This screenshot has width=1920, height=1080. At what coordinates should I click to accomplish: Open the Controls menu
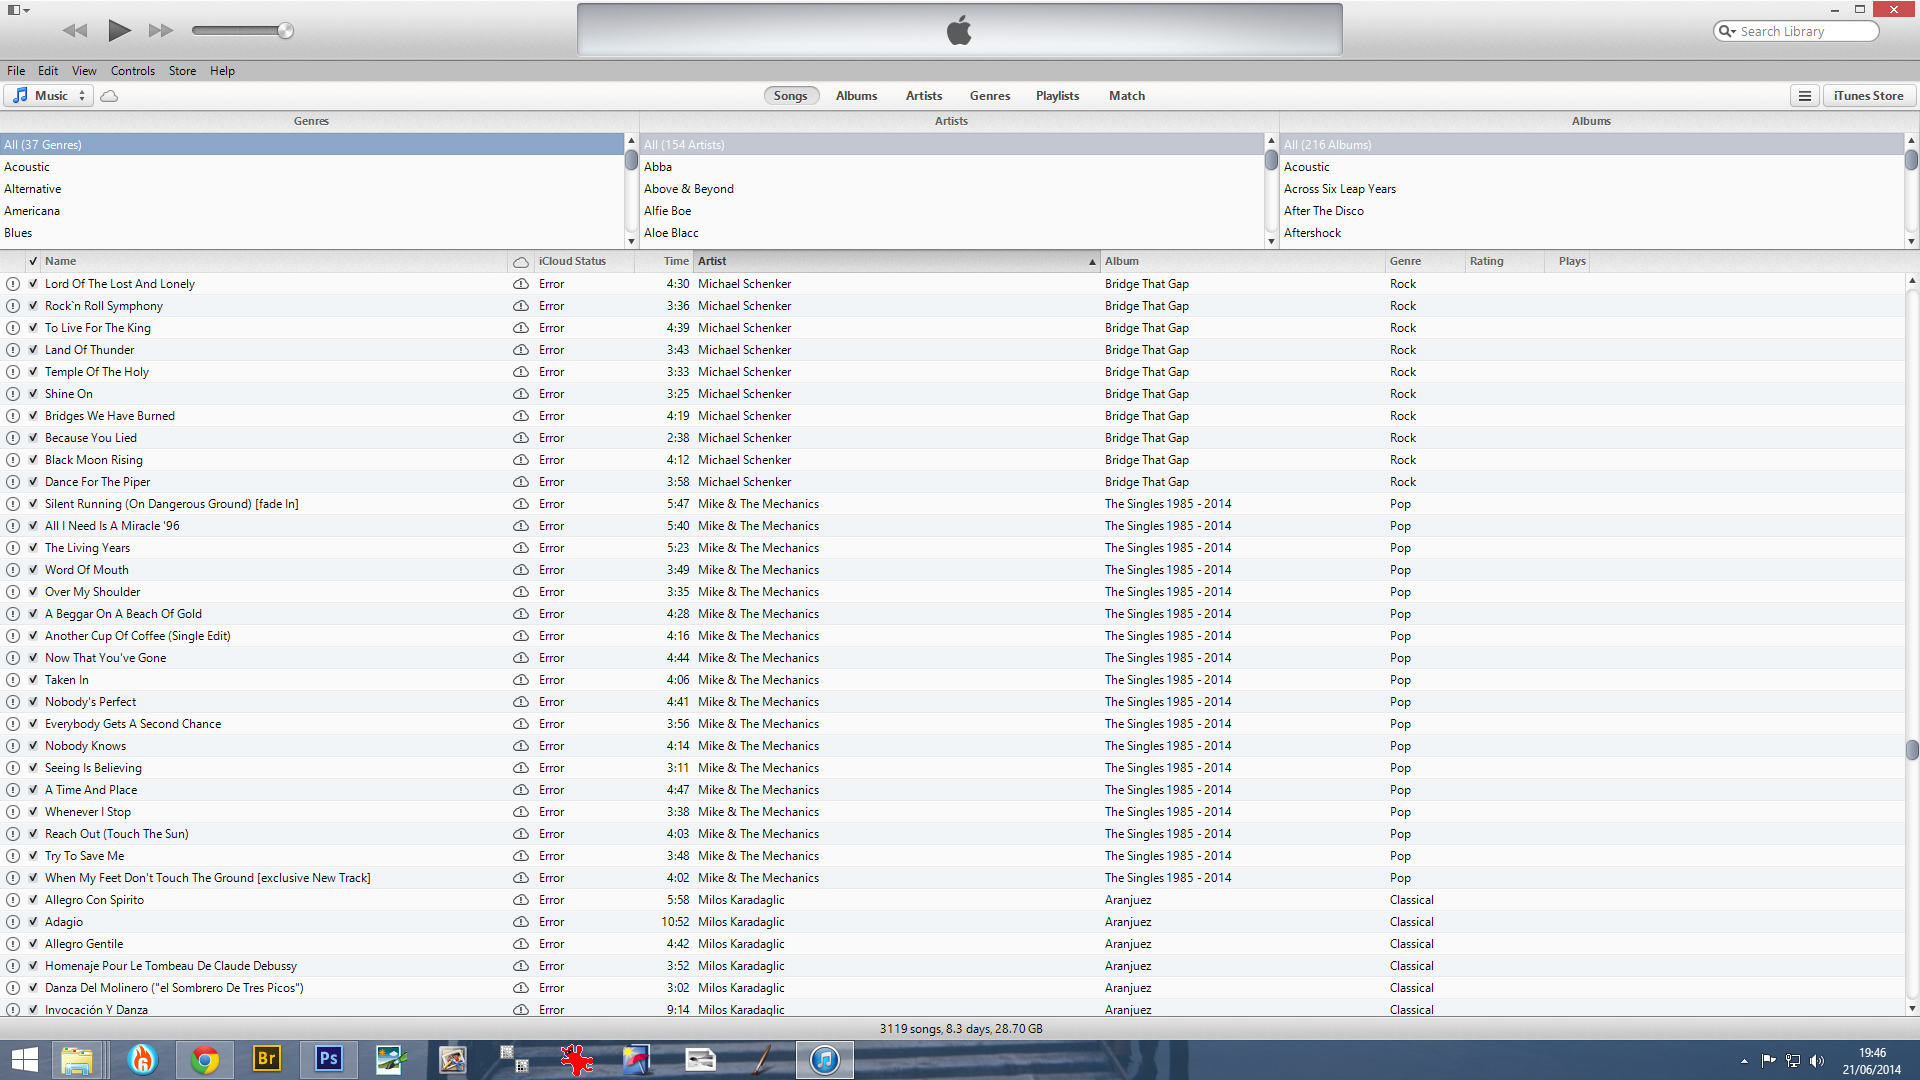[132, 71]
